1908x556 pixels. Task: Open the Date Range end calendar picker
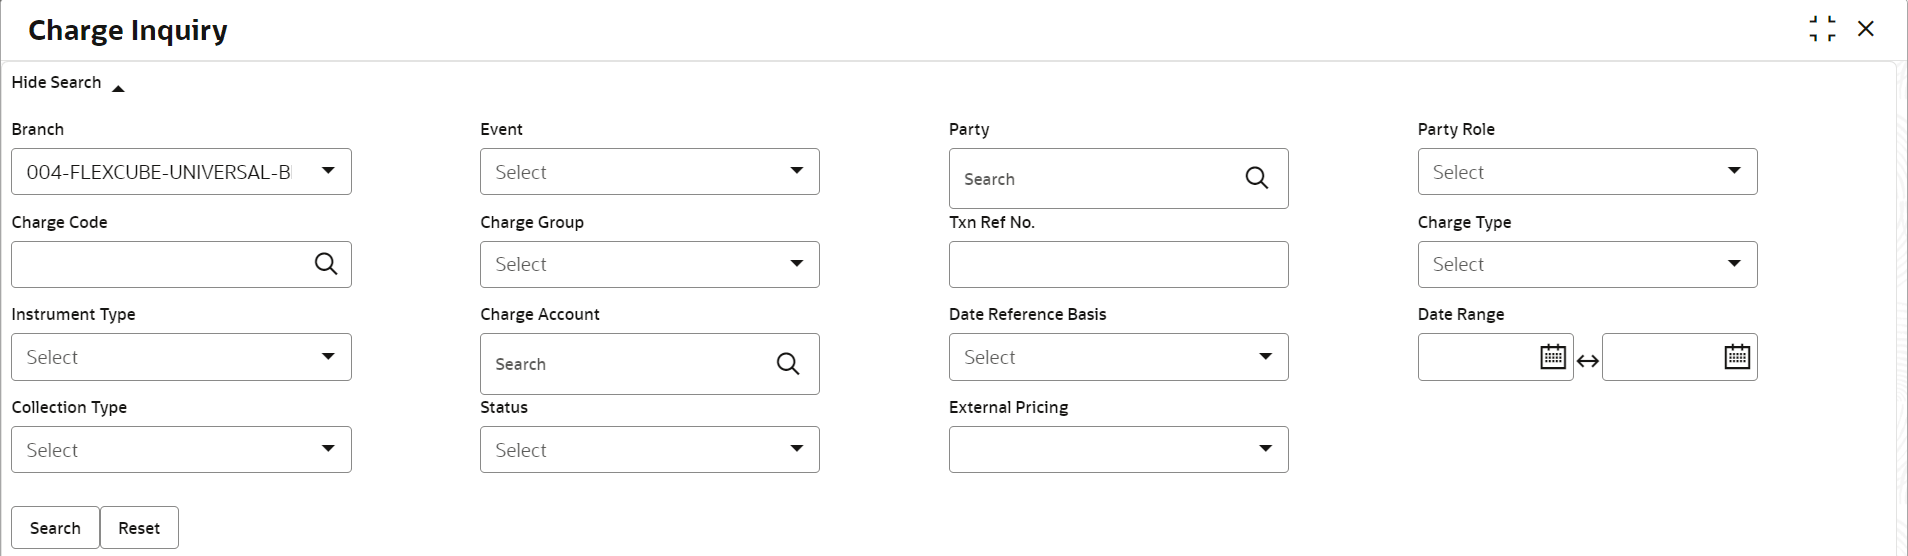(1737, 357)
